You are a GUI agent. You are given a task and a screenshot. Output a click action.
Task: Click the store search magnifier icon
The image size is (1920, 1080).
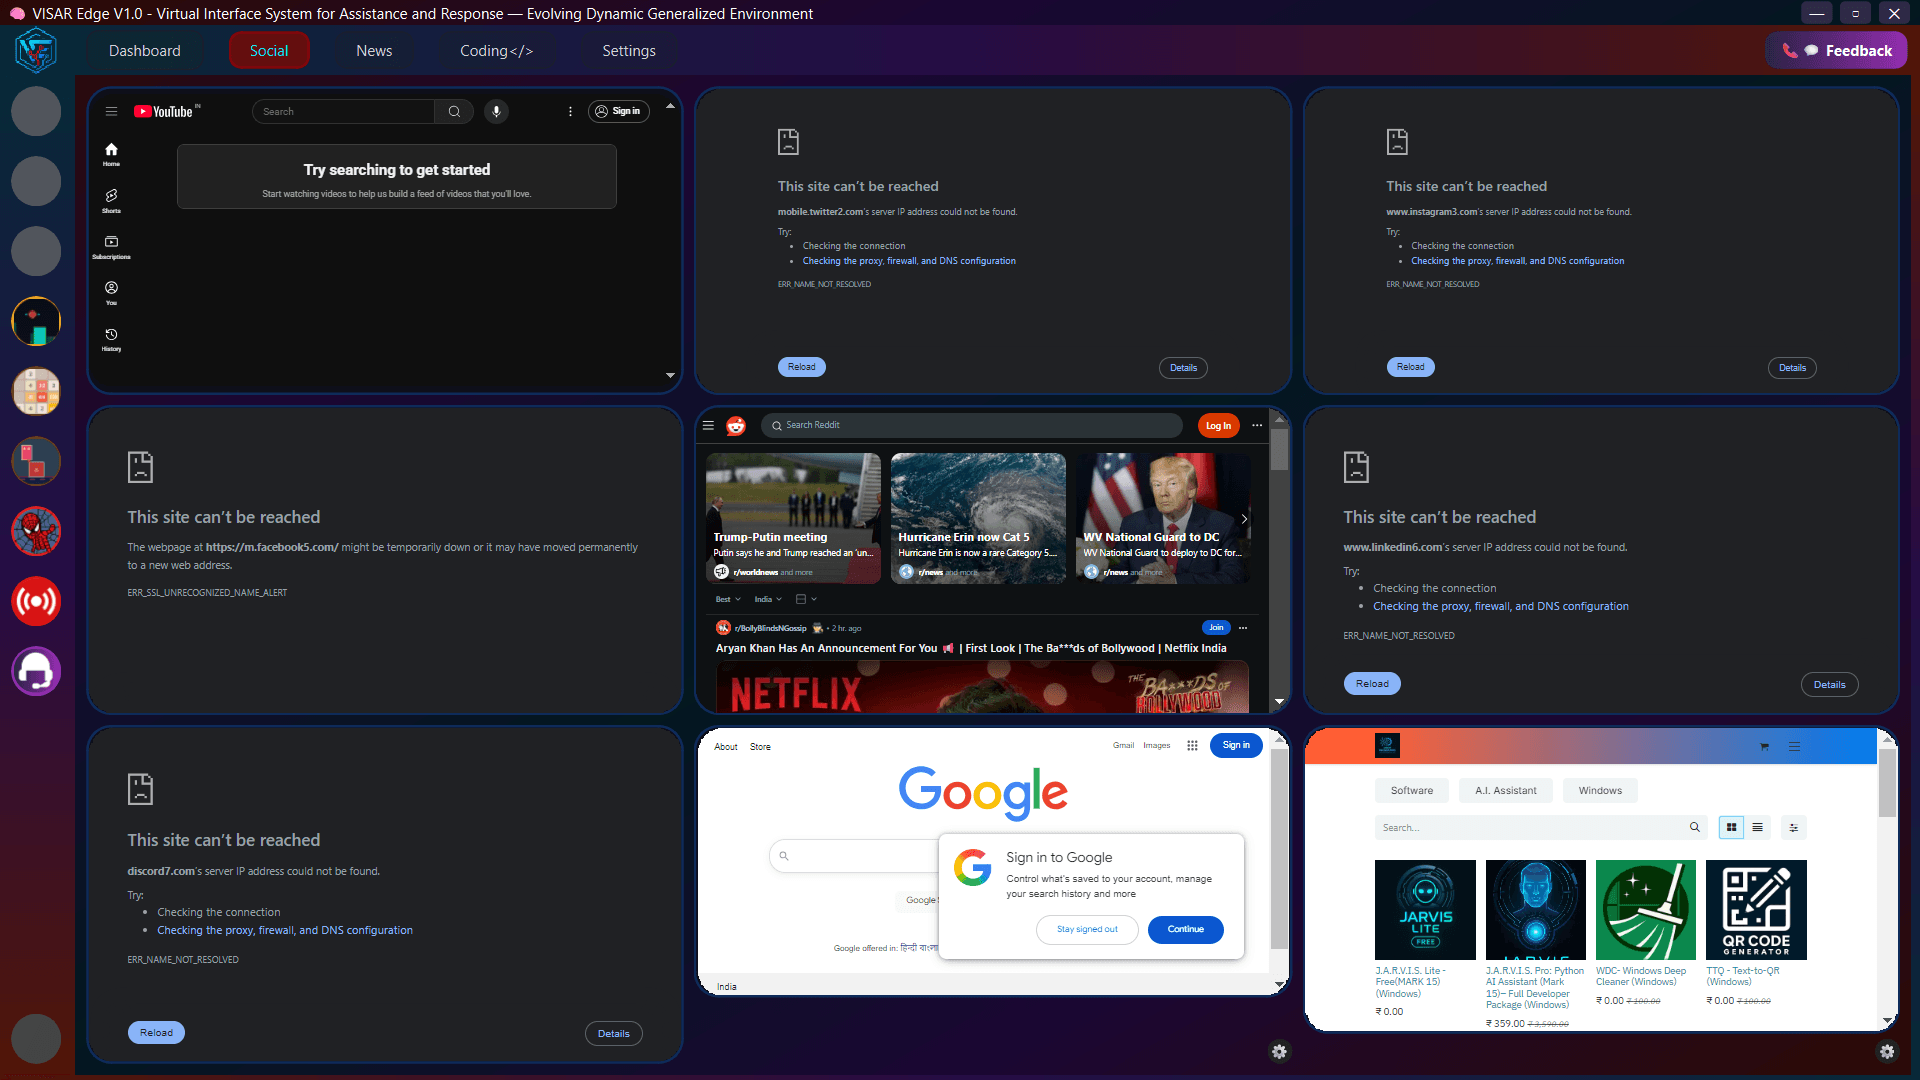pyautogui.click(x=1694, y=827)
